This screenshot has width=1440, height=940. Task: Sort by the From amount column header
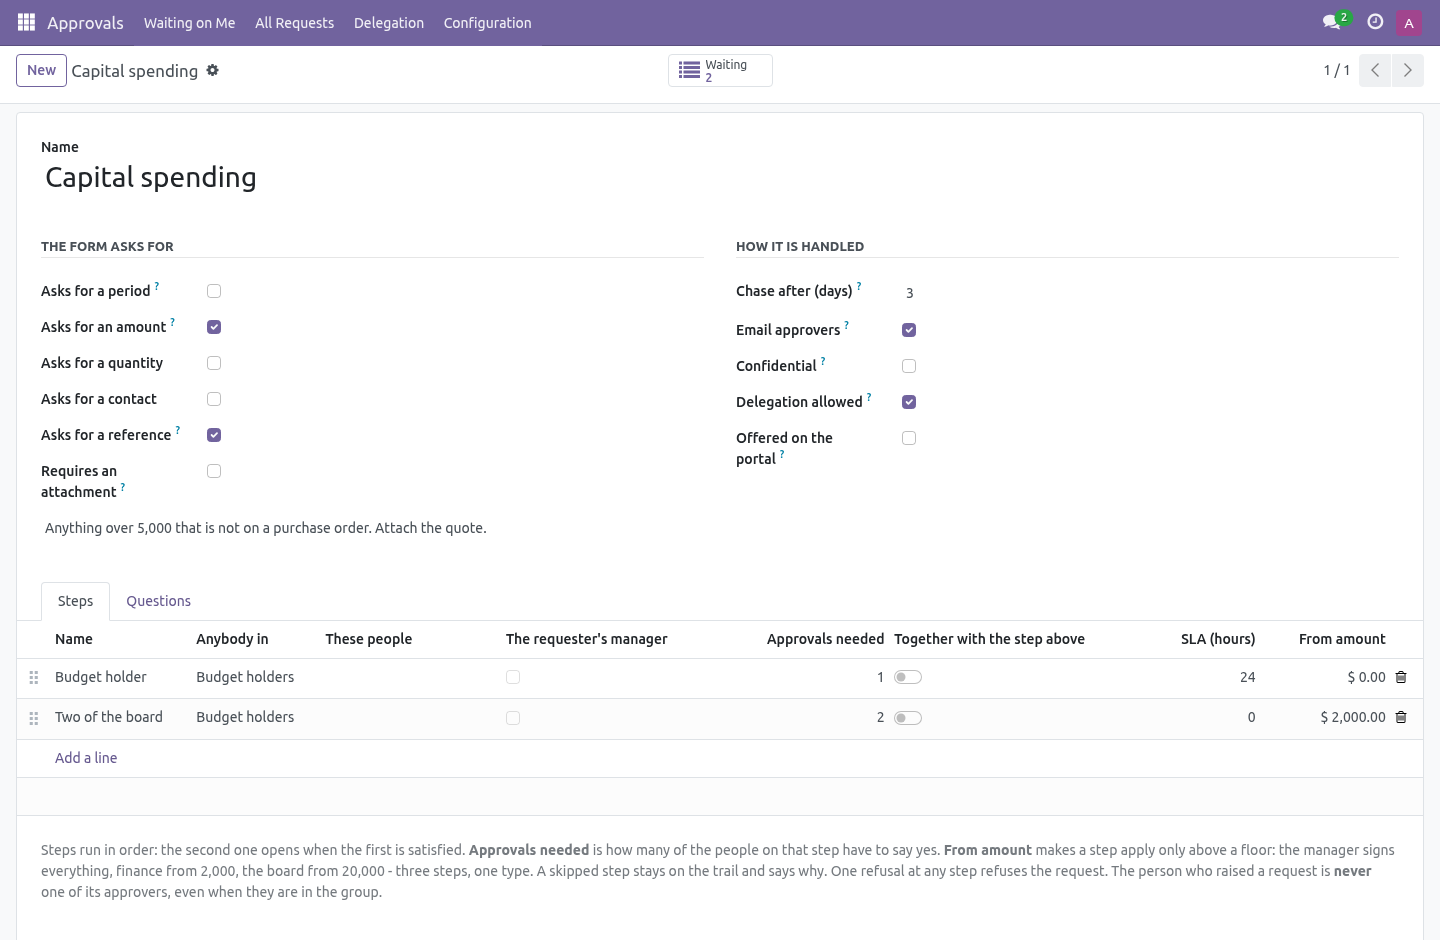coord(1342,639)
